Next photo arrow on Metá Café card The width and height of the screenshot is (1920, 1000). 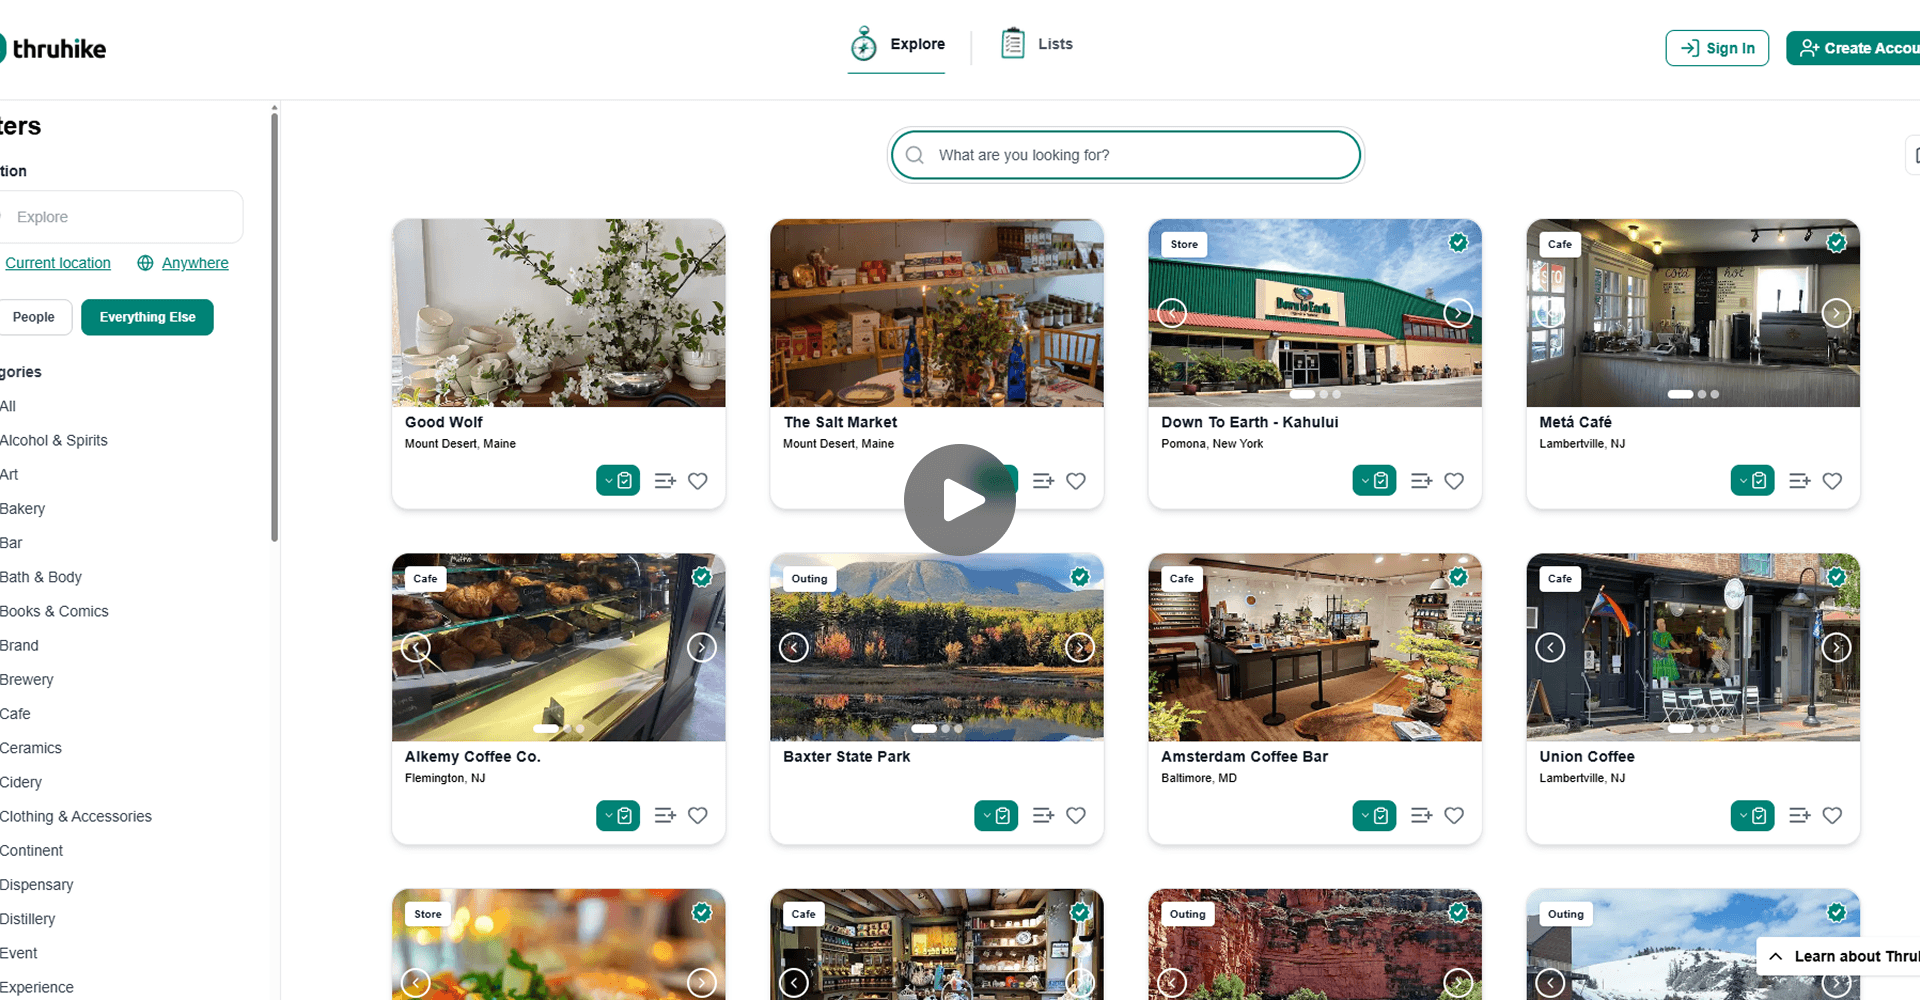tap(1836, 313)
